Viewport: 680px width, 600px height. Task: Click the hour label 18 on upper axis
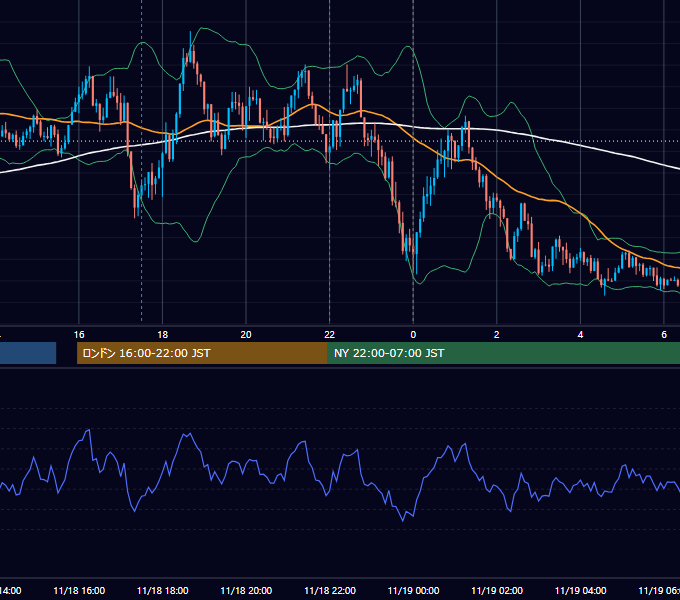[x=162, y=335]
